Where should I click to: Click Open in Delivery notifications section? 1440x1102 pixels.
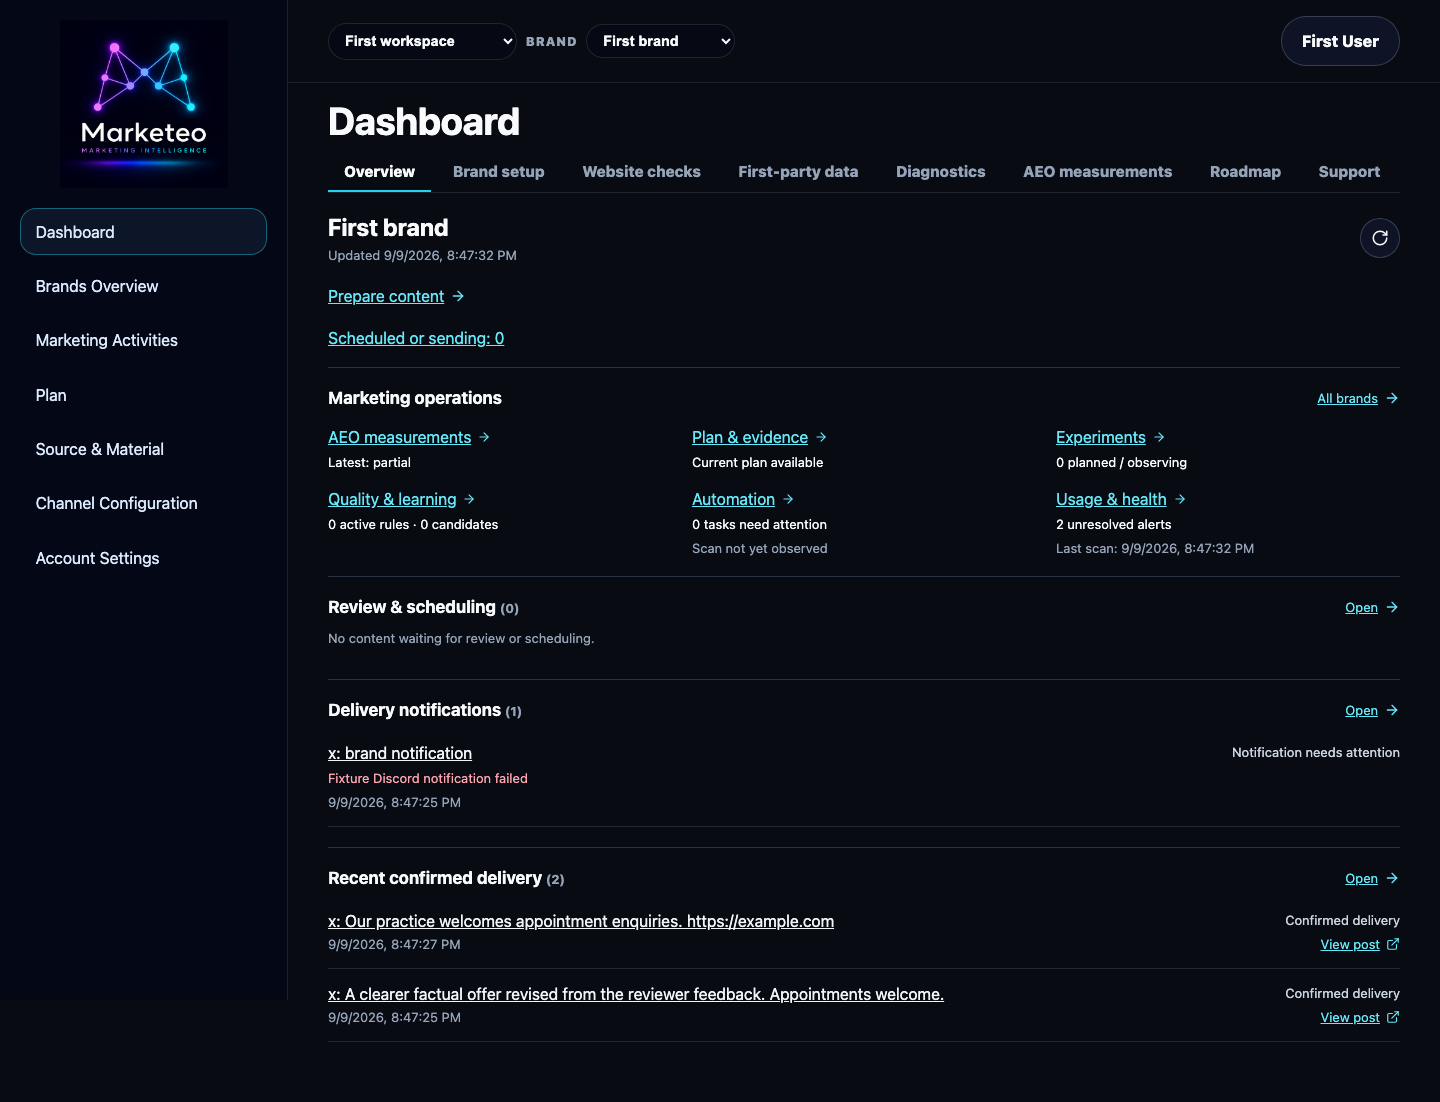1361,710
